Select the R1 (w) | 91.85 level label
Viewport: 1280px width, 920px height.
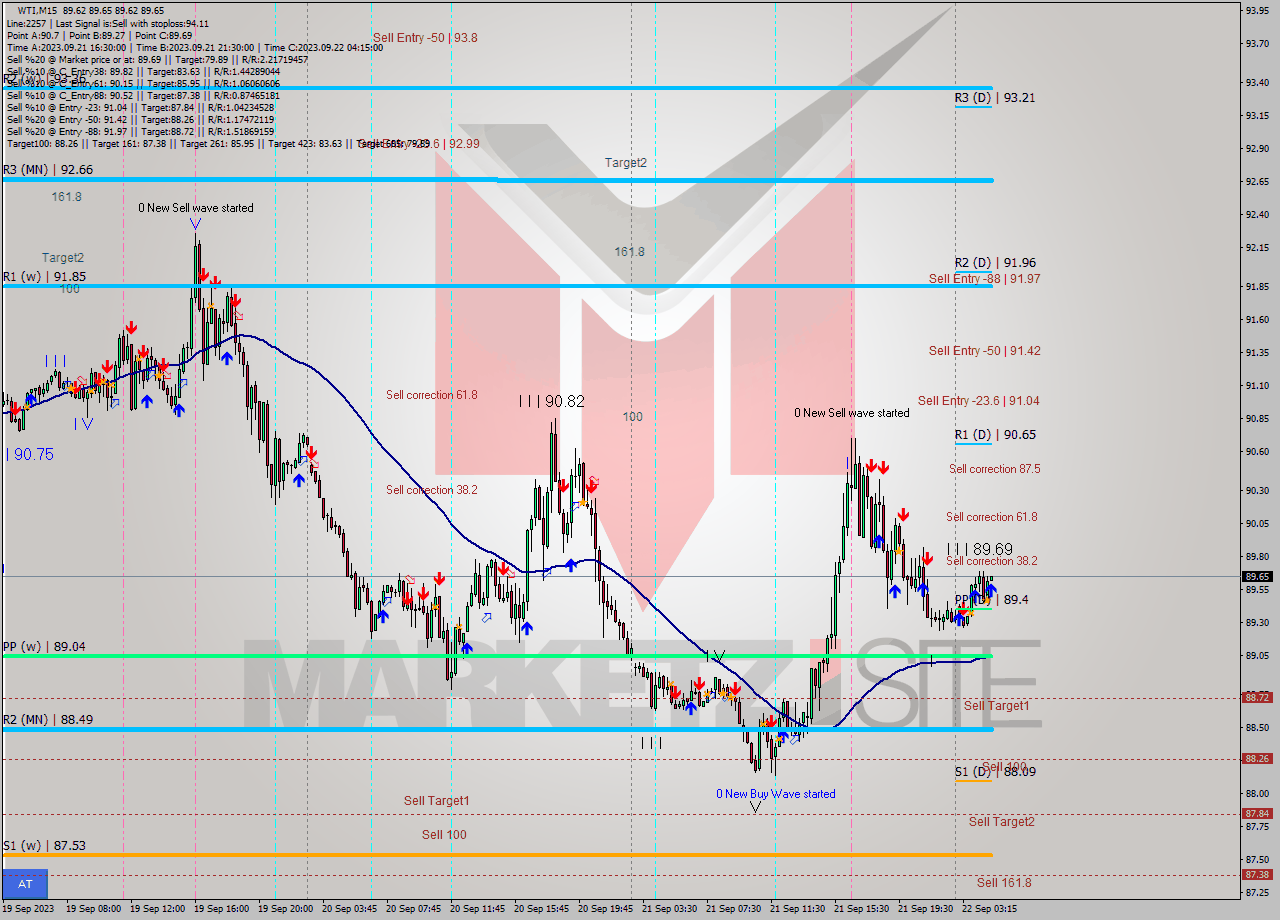(44, 277)
